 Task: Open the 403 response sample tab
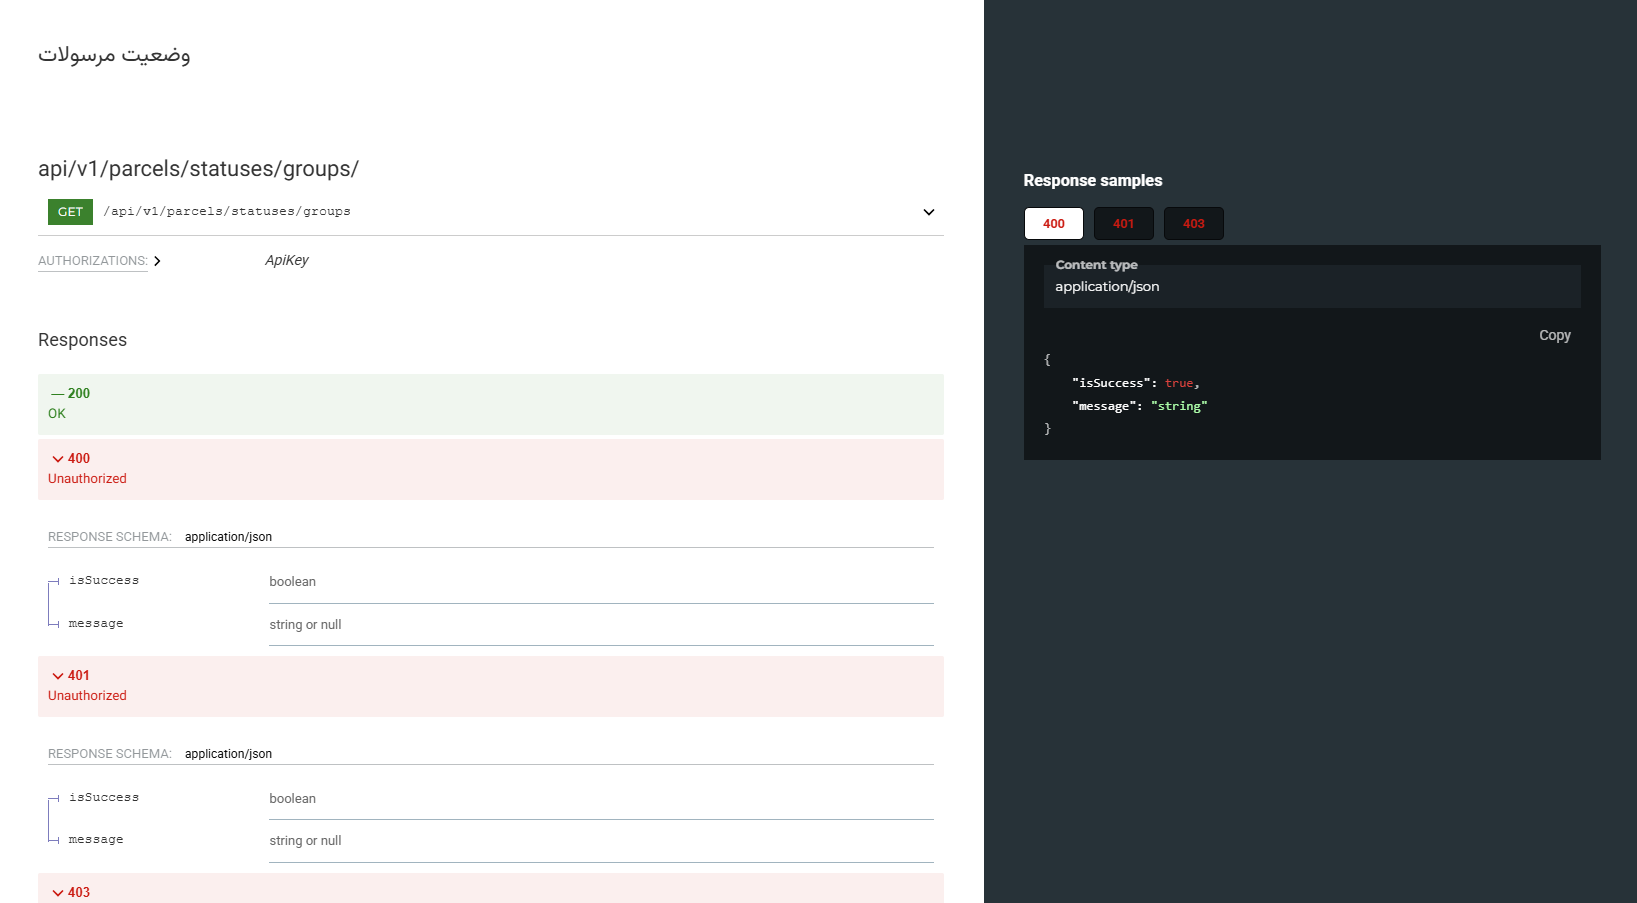(1193, 224)
